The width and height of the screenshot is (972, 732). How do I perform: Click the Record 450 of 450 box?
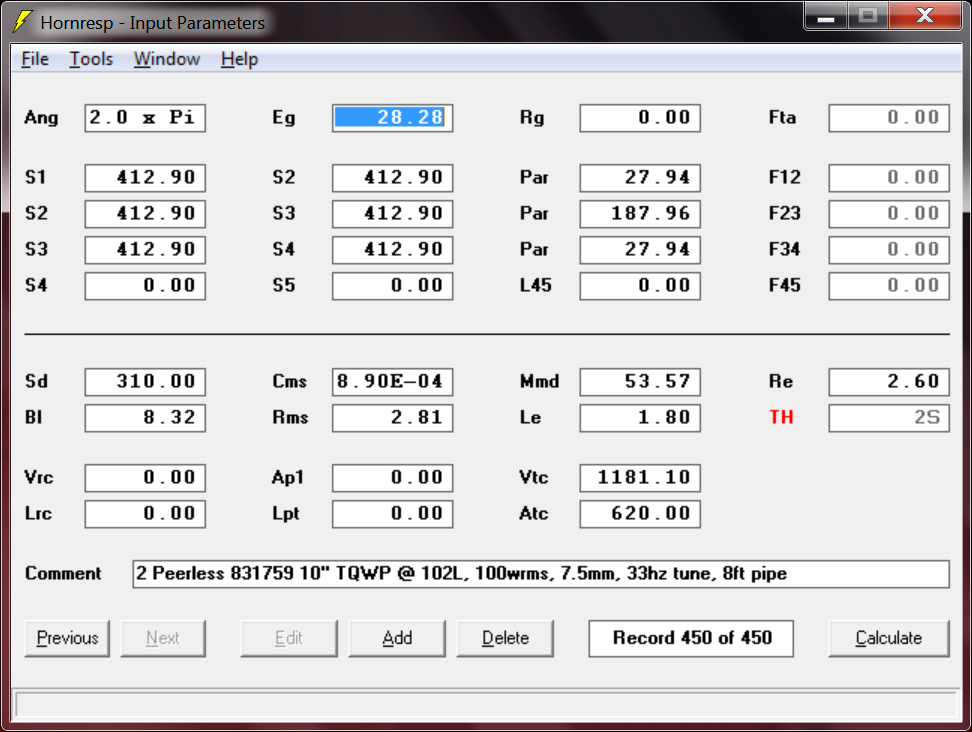tap(691, 638)
